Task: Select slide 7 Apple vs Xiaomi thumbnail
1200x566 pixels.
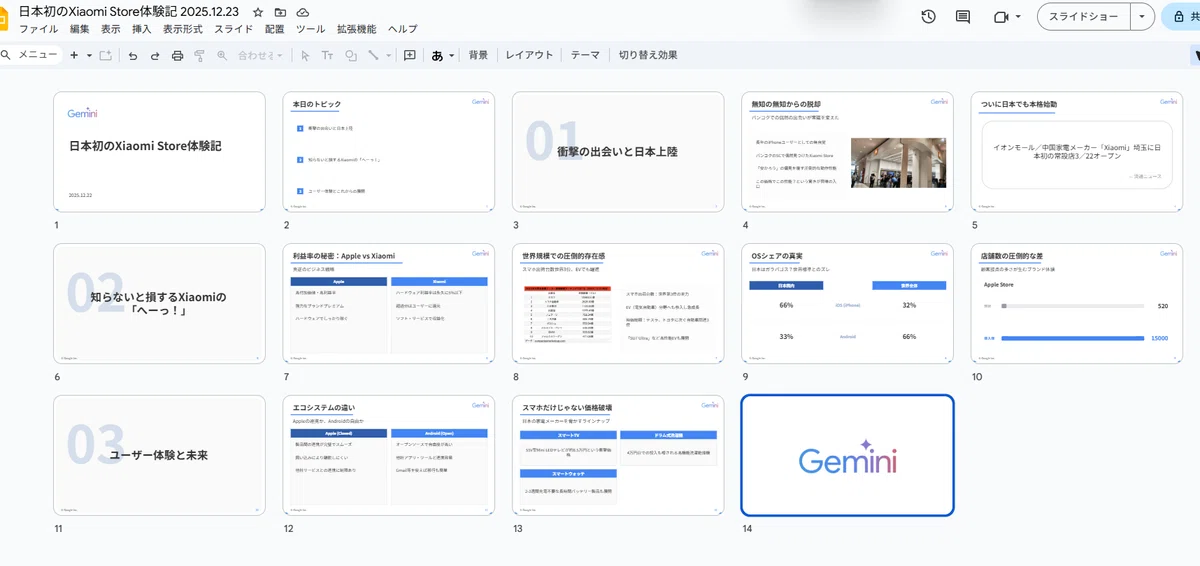Action: point(389,303)
